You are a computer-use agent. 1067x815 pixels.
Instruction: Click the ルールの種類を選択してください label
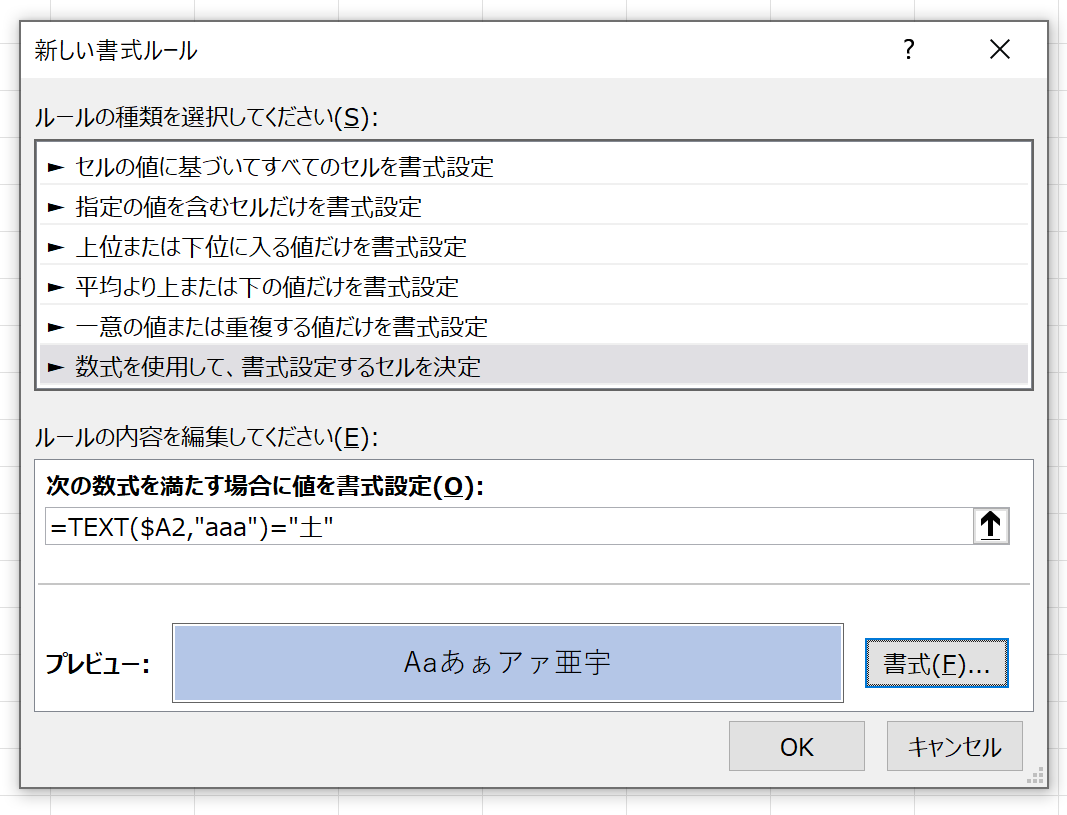coord(206,117)
